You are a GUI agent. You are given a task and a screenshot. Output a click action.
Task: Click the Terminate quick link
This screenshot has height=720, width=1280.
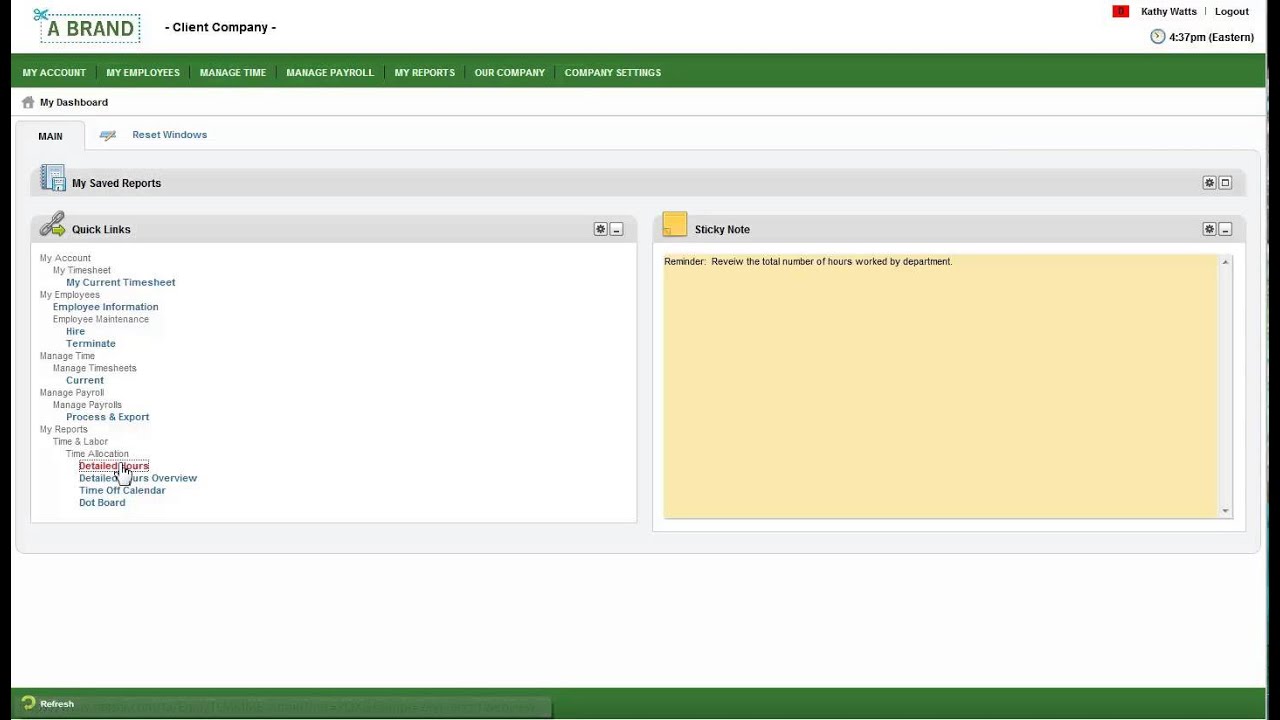pyautogui.click(x=90, y=343)
